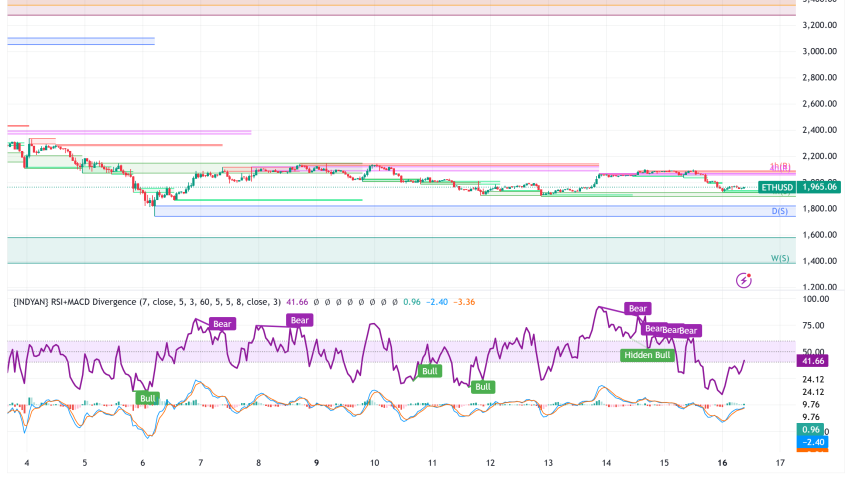The height and width of the screenshot is (485, 852).
Task: Click the date 16 on time axis
Action: [x=721, y=464]
